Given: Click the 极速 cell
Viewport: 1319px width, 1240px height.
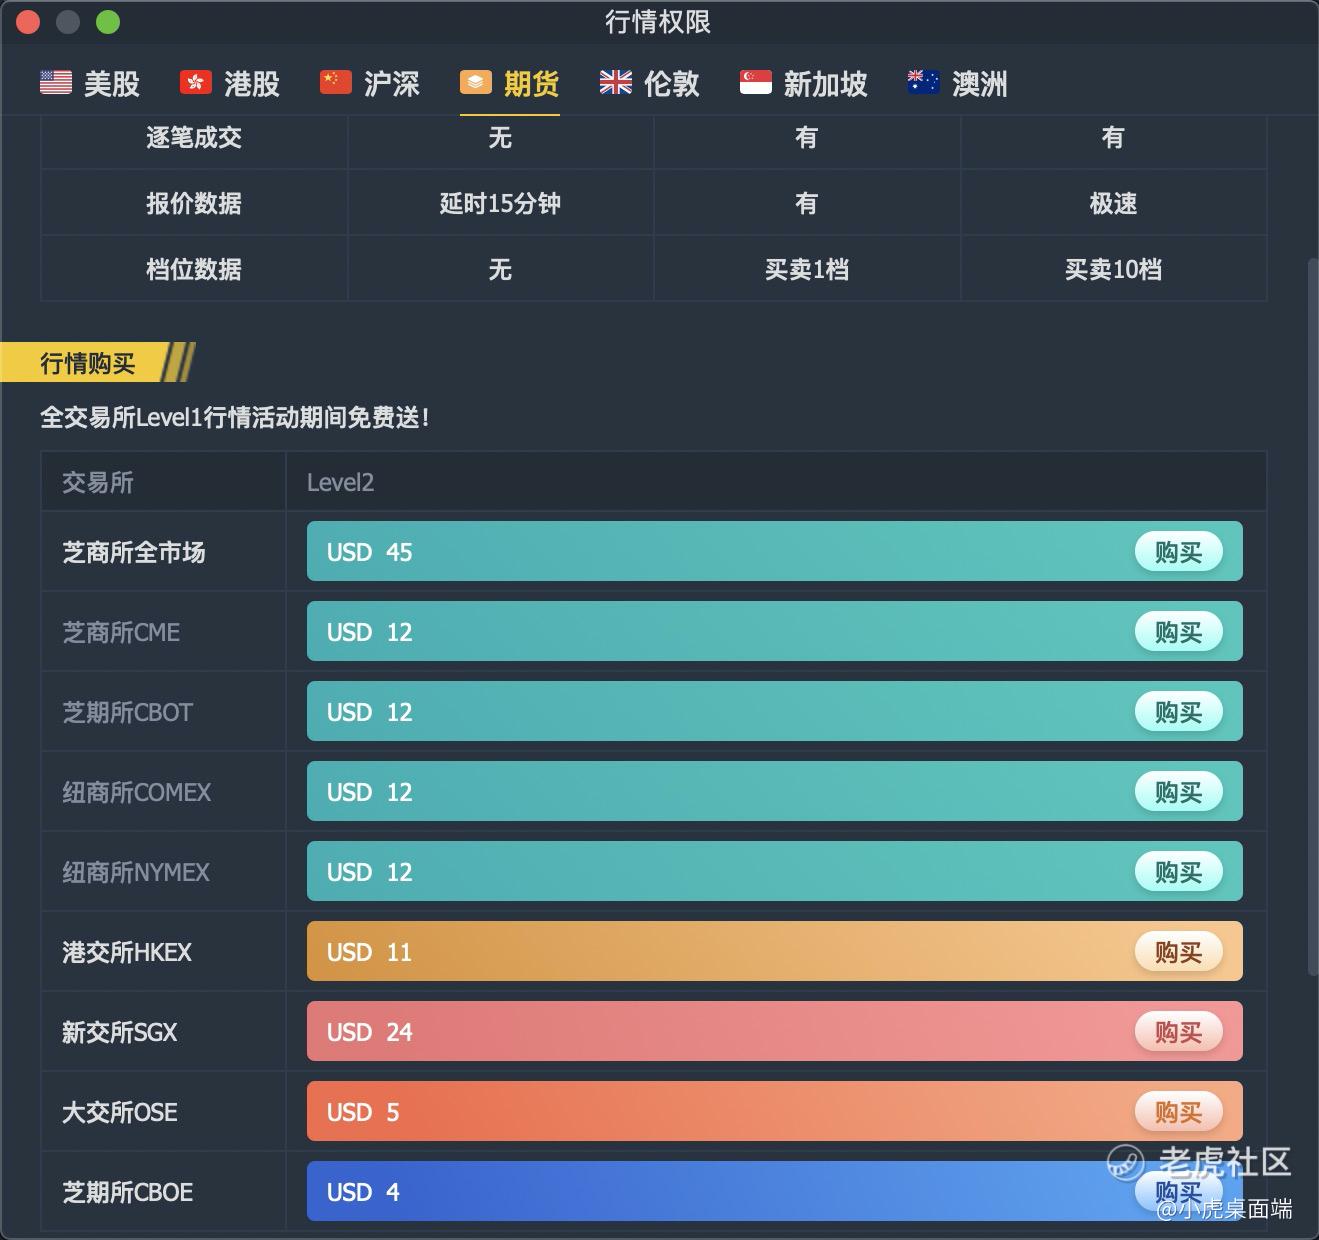Looking at the screenshot, I should click(x=1113, y=203).
